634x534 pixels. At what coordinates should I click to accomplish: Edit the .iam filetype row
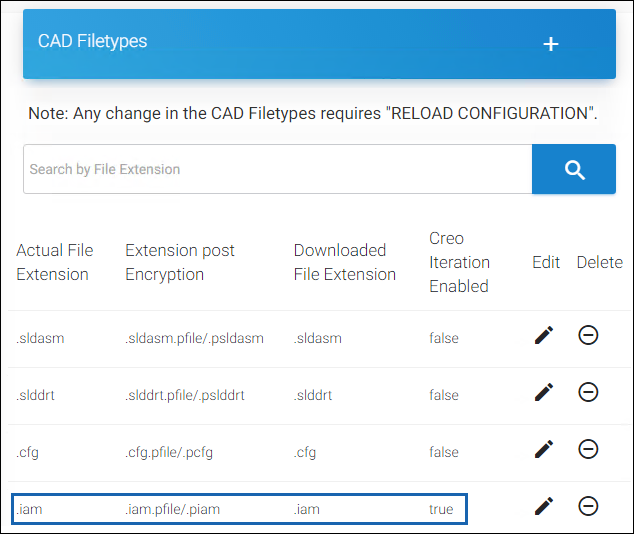[x=543, y=507]
